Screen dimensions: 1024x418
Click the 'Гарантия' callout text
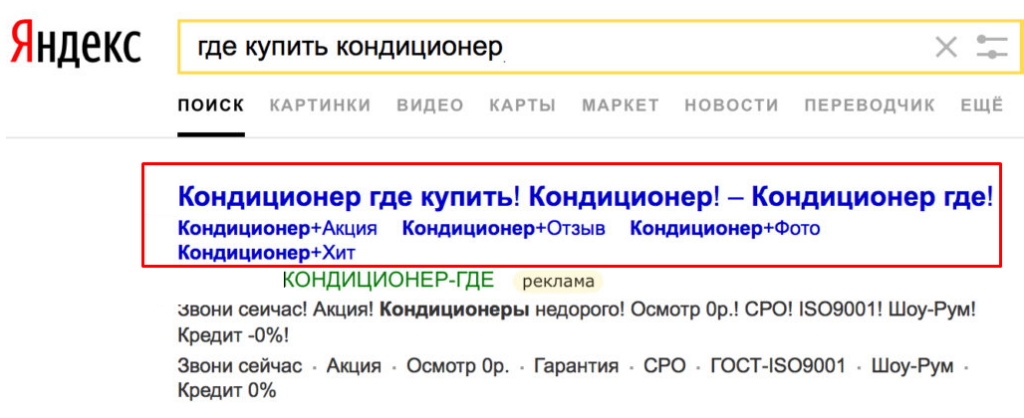pos(576,366)
